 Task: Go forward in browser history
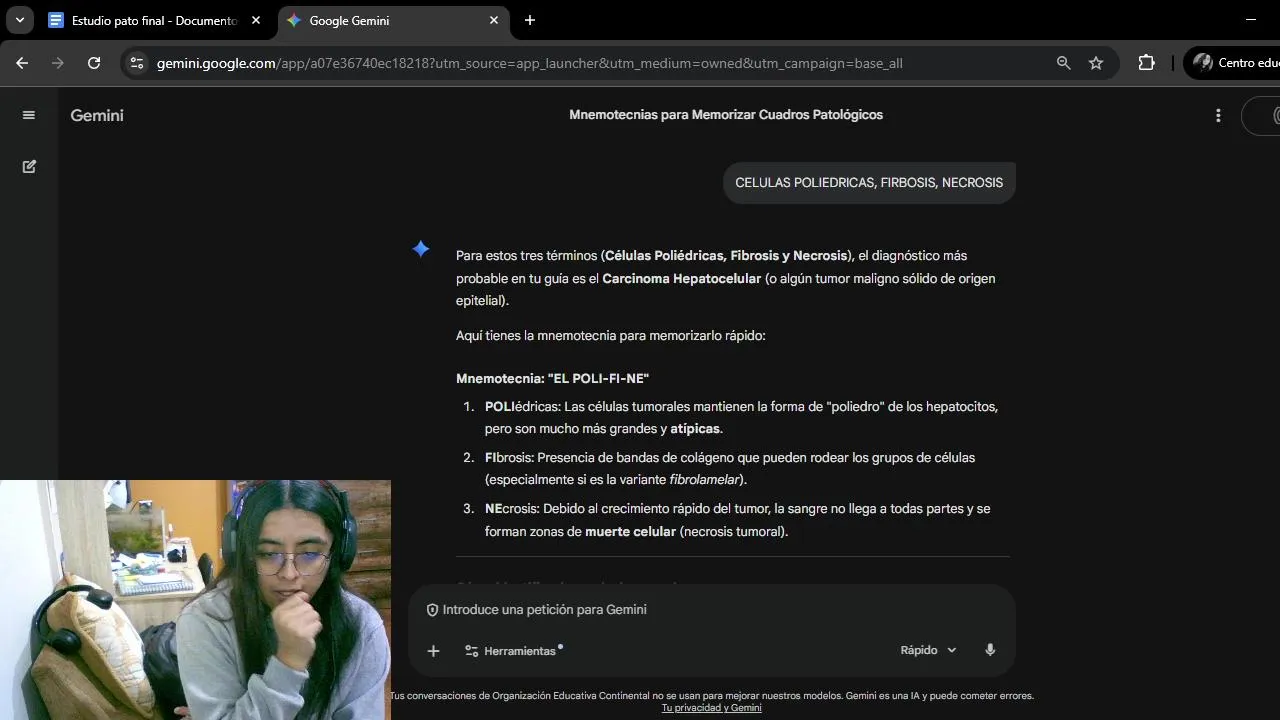coord(58,63)
